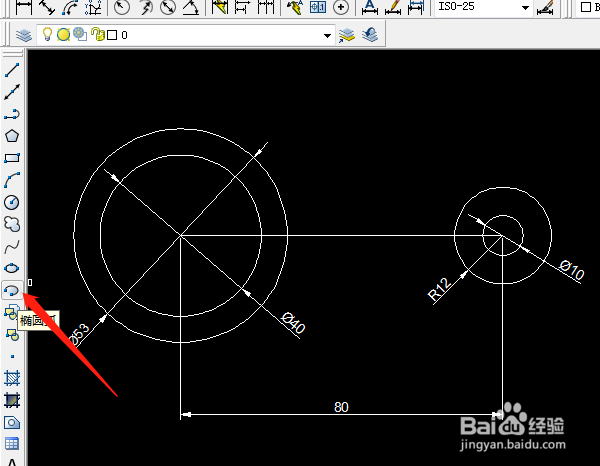The image size is (600, 466).
Task: Click the Quick Leader tool
Action: click(x=295, y=7)
